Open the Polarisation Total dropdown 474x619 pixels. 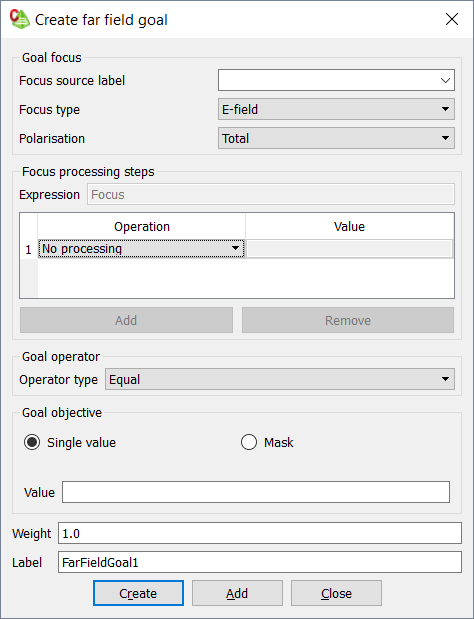(336, 138)
